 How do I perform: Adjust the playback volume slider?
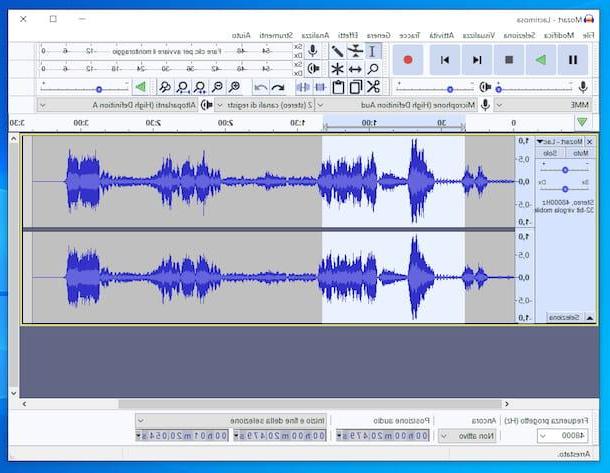pyautogui.click(x=434, y=89)
